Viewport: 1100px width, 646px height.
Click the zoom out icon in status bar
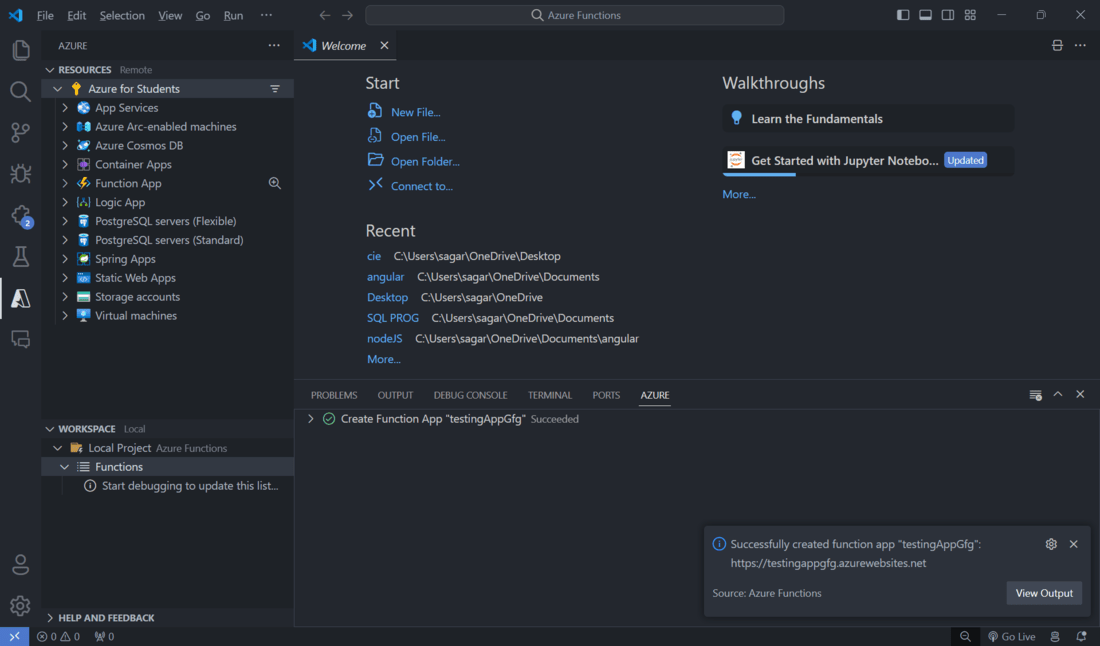tap(965, 636)
